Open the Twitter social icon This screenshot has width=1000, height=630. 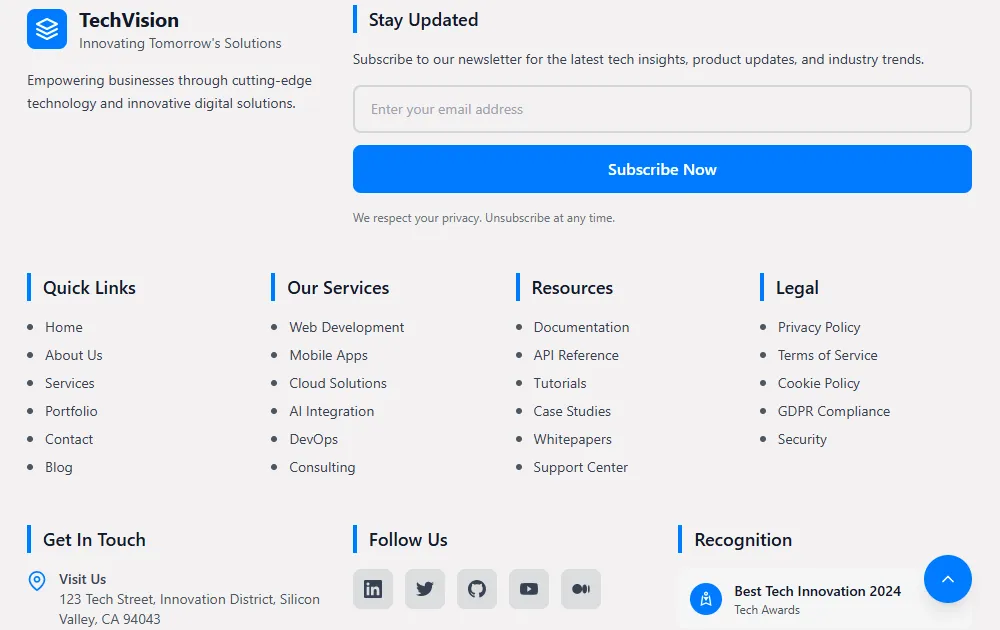pyautogui.click(x=425, y=589)
